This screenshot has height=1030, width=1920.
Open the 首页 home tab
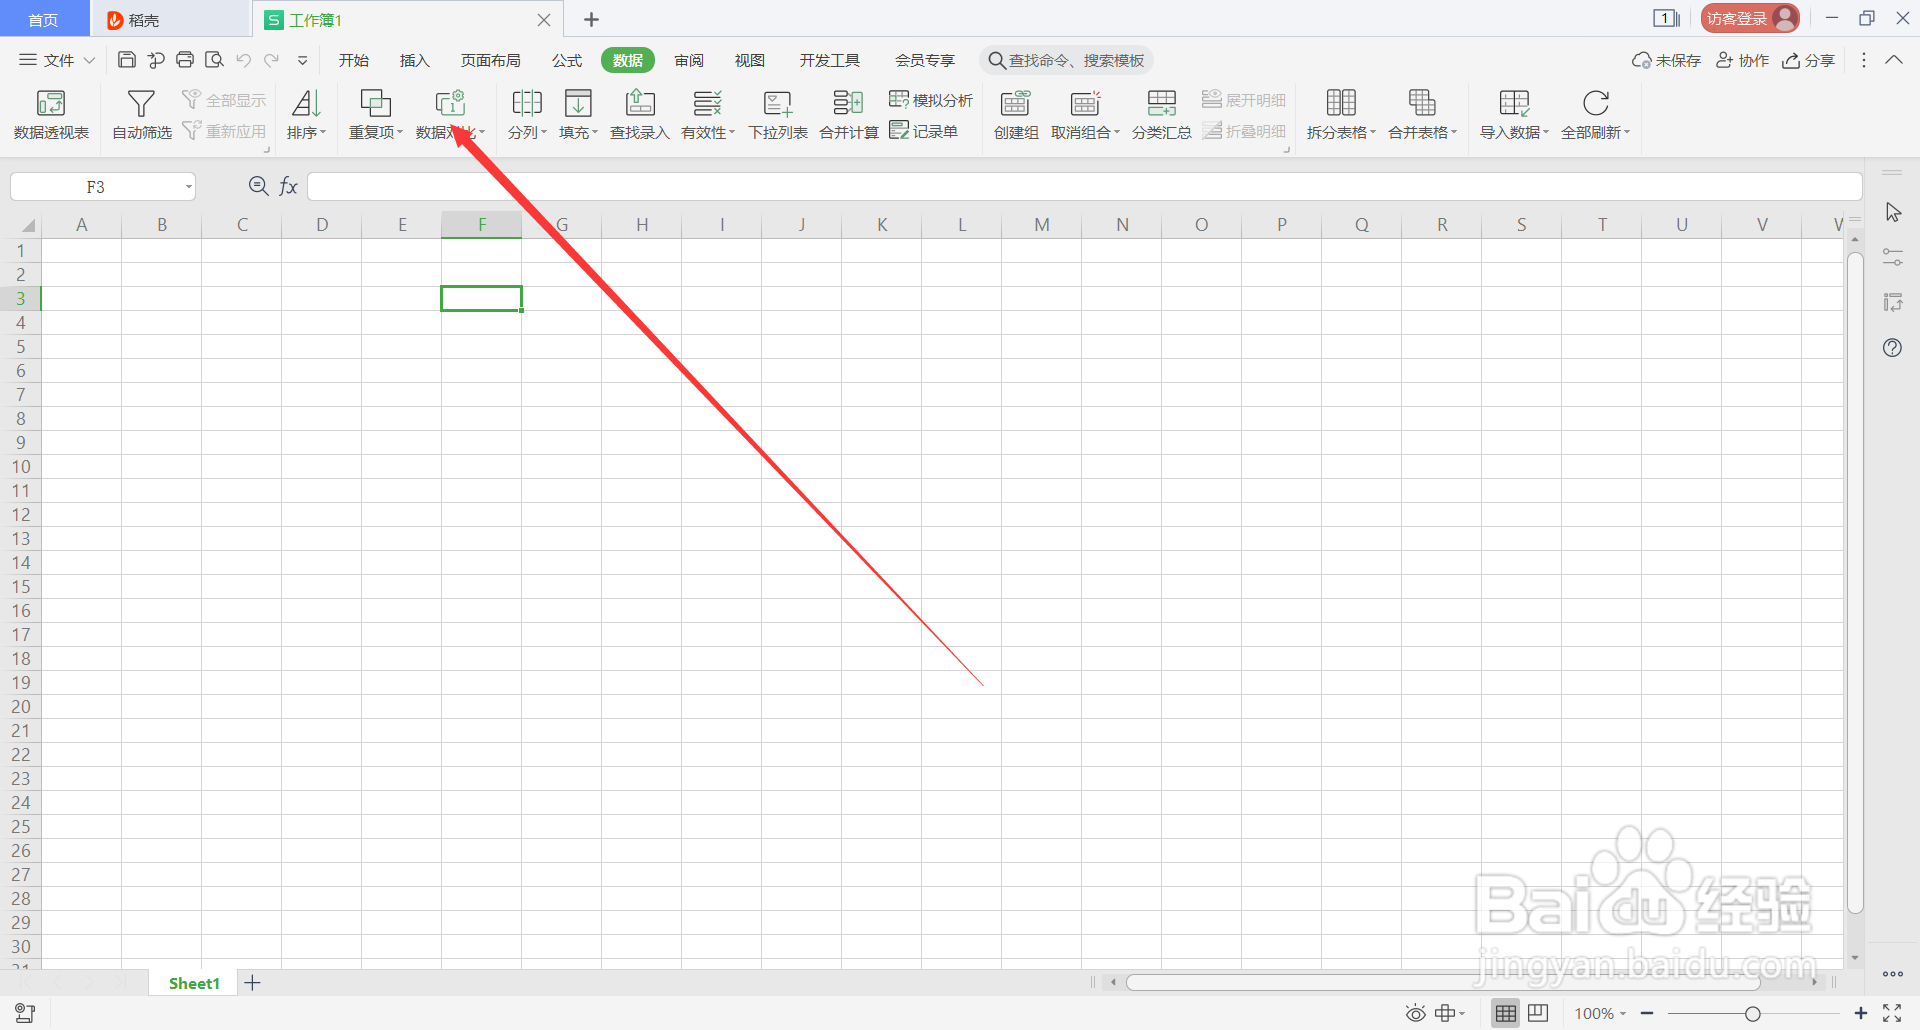43,19
